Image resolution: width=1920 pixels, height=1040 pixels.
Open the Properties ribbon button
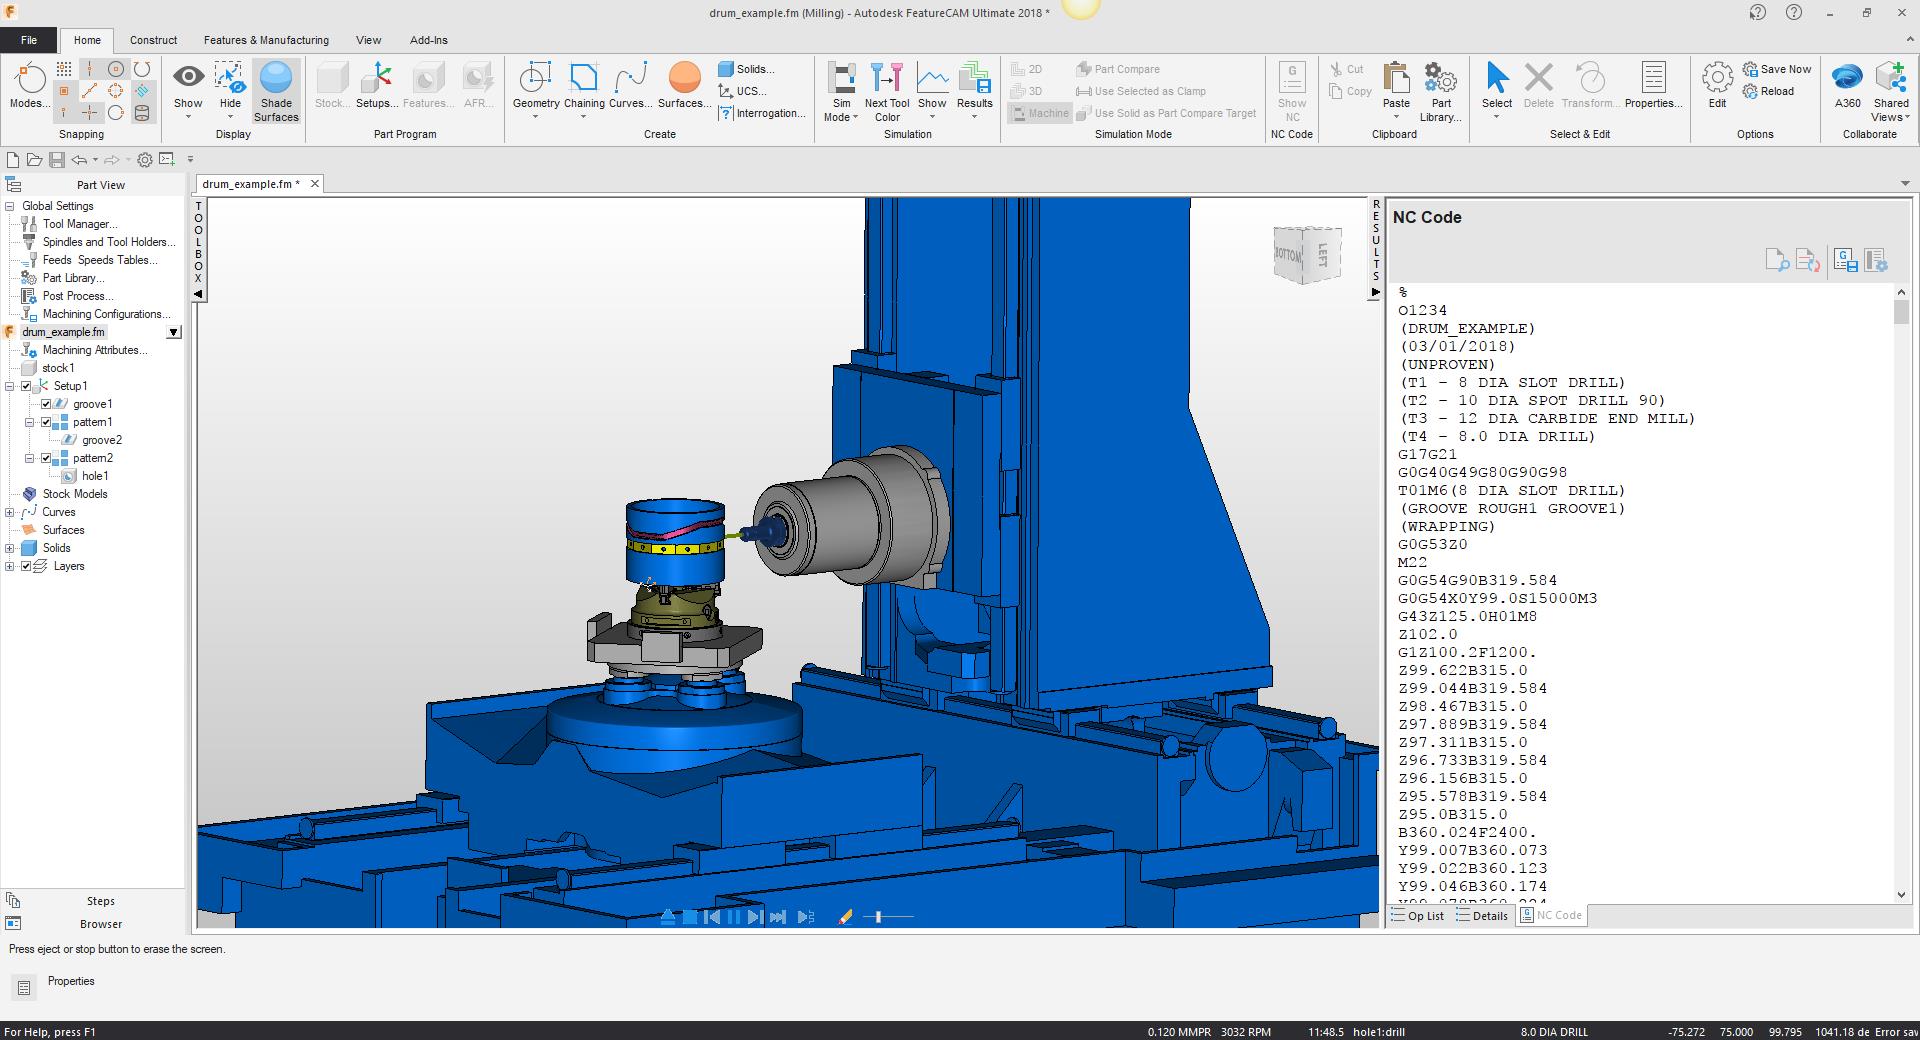pyautogui.click(x=1654, y=86)
